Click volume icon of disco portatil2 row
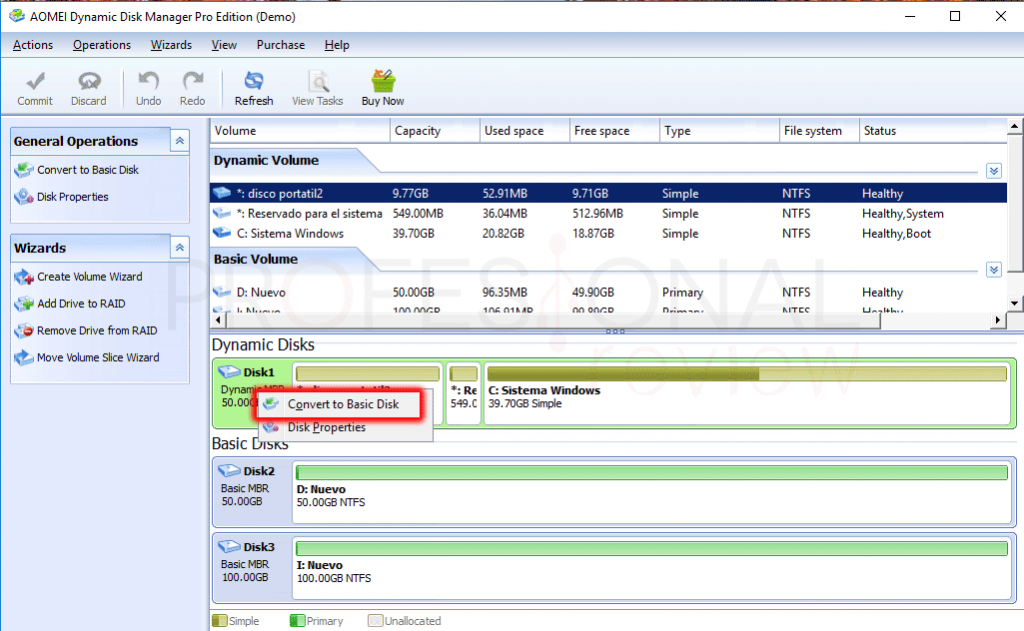This screenshot has width=1024, height=631. click(x=222, y=193)
